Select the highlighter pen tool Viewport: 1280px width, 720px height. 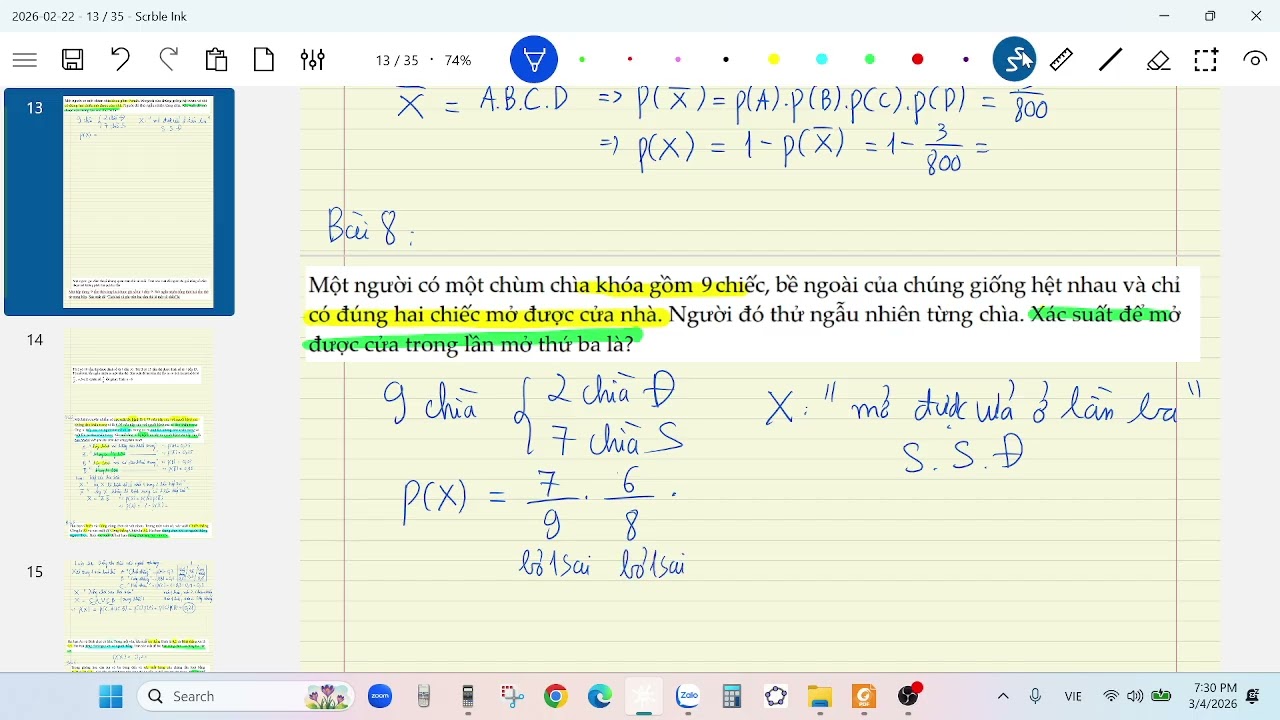pos(534,60)
